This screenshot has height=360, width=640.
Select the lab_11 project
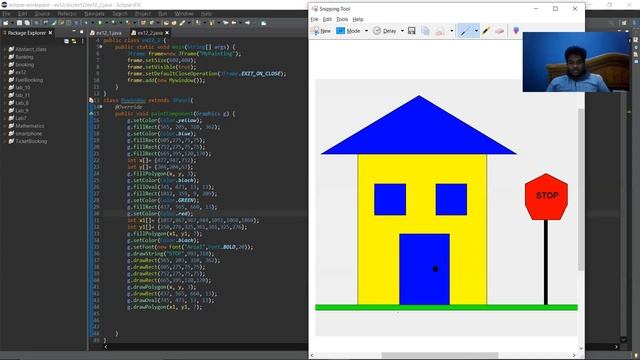22,95
